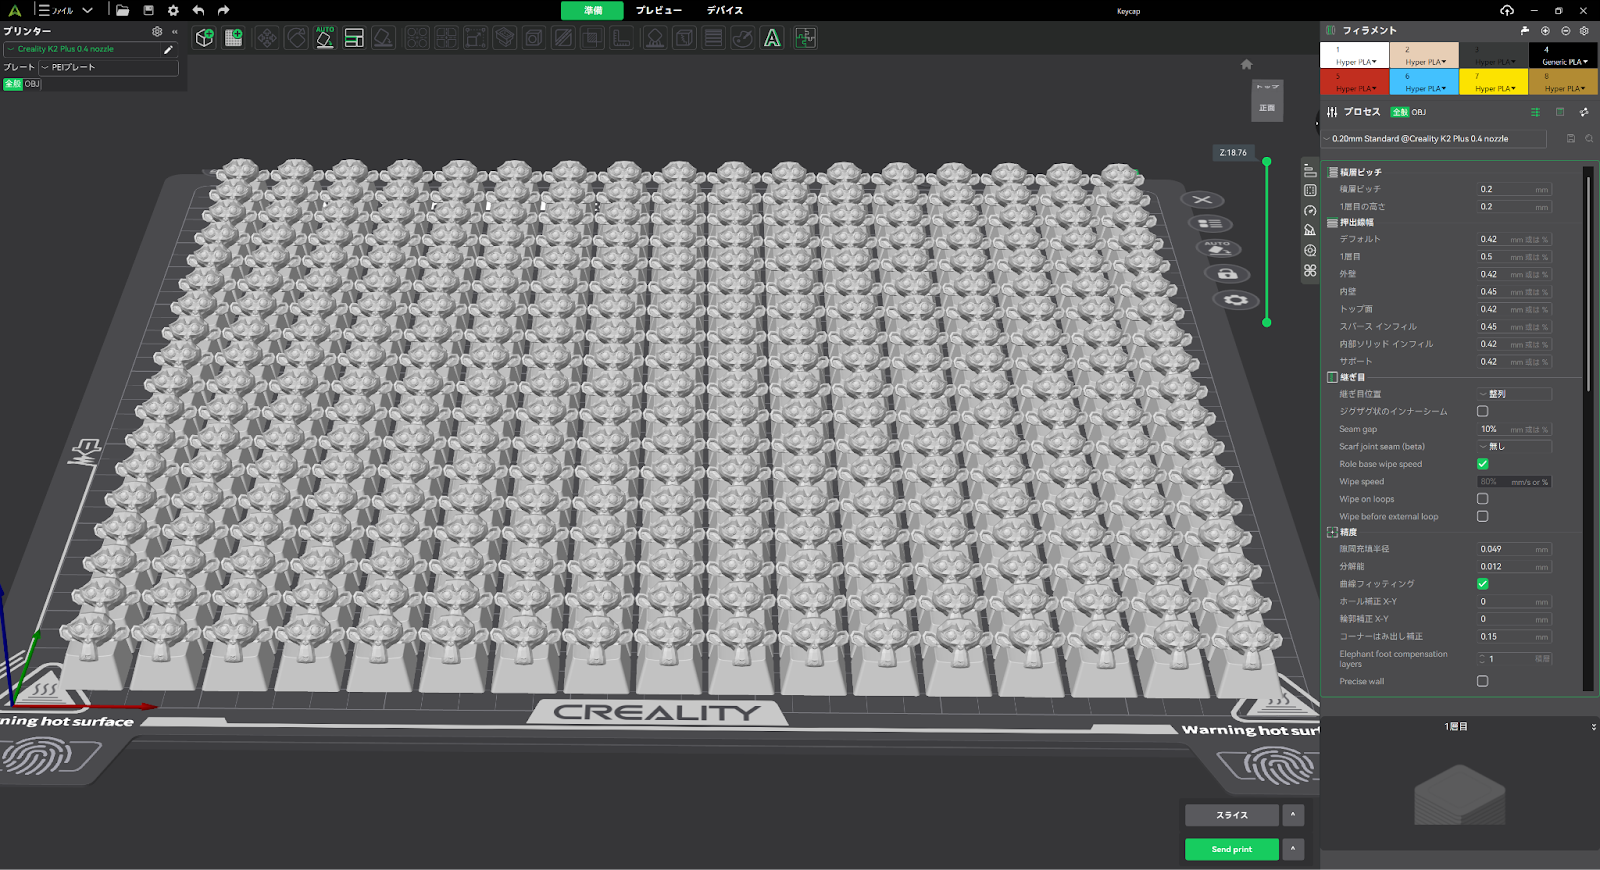Screen dimensions: 1600x870
Task: Click the Add model cube icon
Action: pos(205,38)
